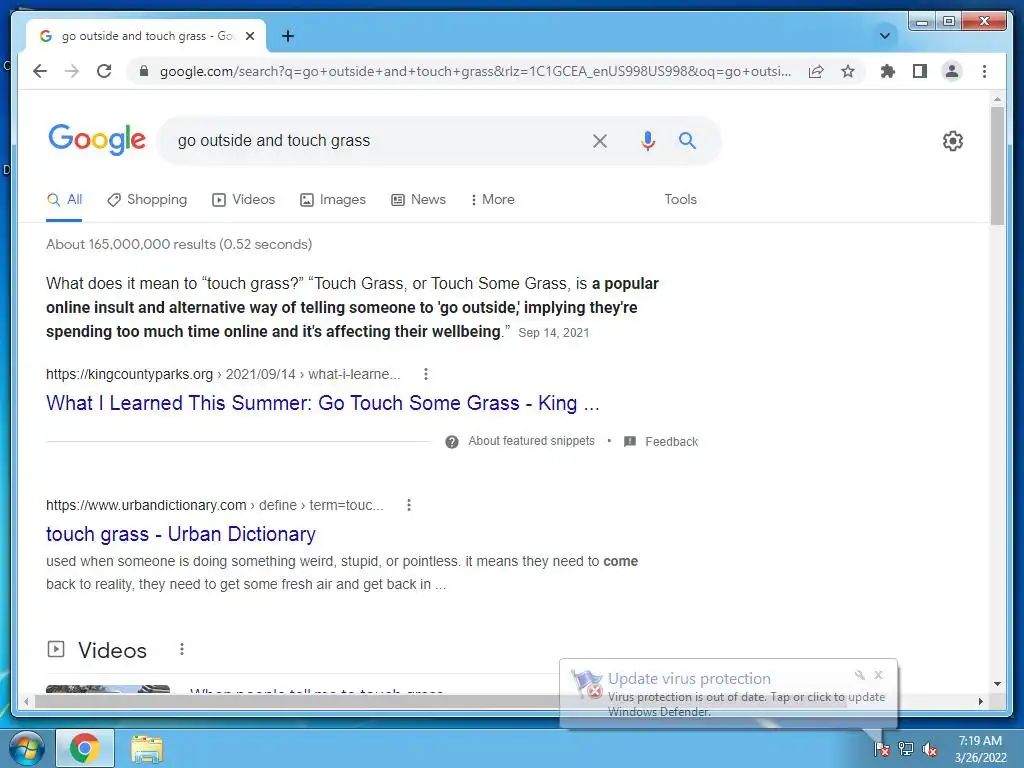The image size is (1024, 768).
Task: Switch to Videos results tab
Action: pyautogui.click(x=244, y=200)
